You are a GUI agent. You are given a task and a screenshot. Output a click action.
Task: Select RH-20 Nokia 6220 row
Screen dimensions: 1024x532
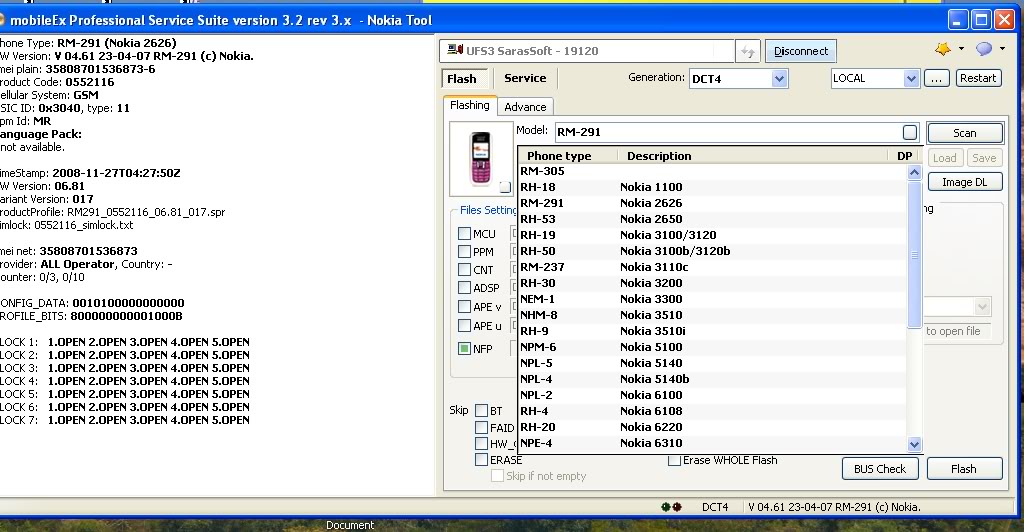point(712,427)
